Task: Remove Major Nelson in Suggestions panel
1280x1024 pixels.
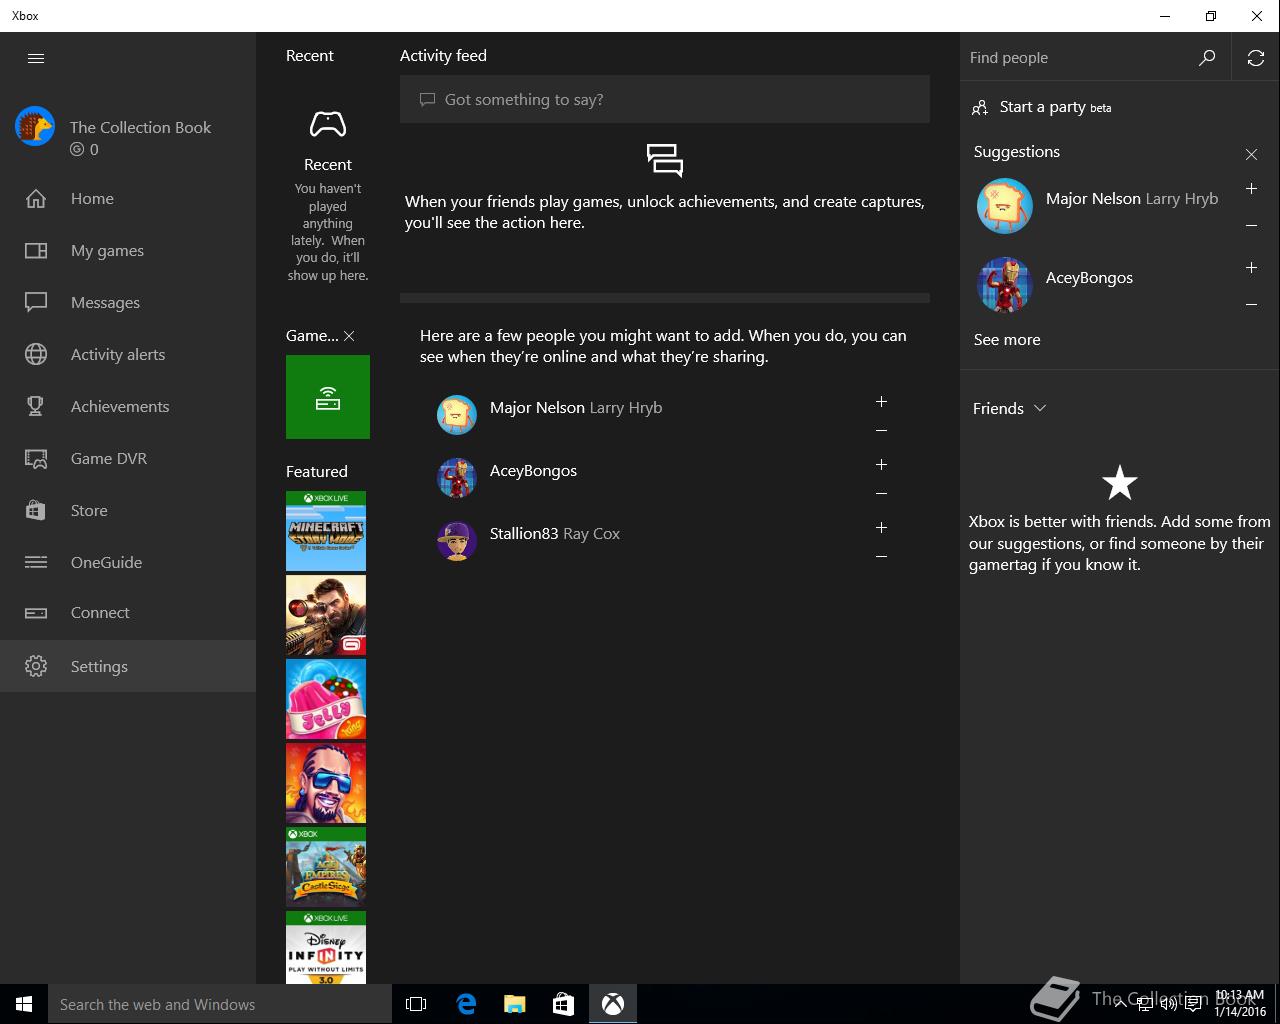Action: (1251, 226)
